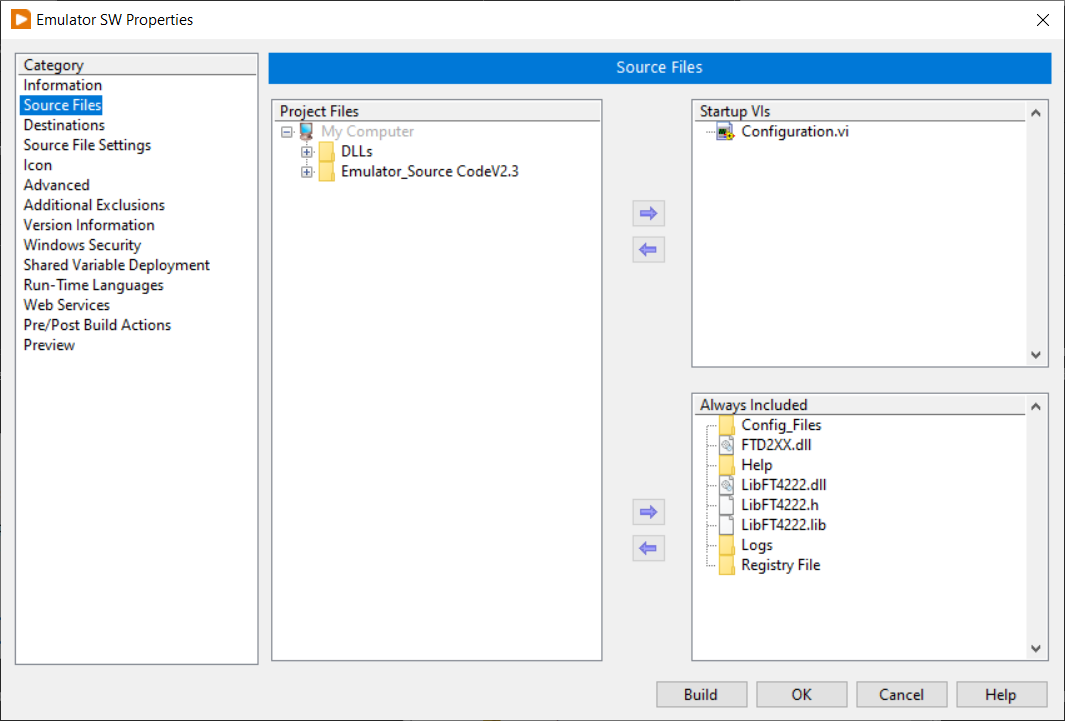Click the Logs folder under Always Included

(757, 544)
